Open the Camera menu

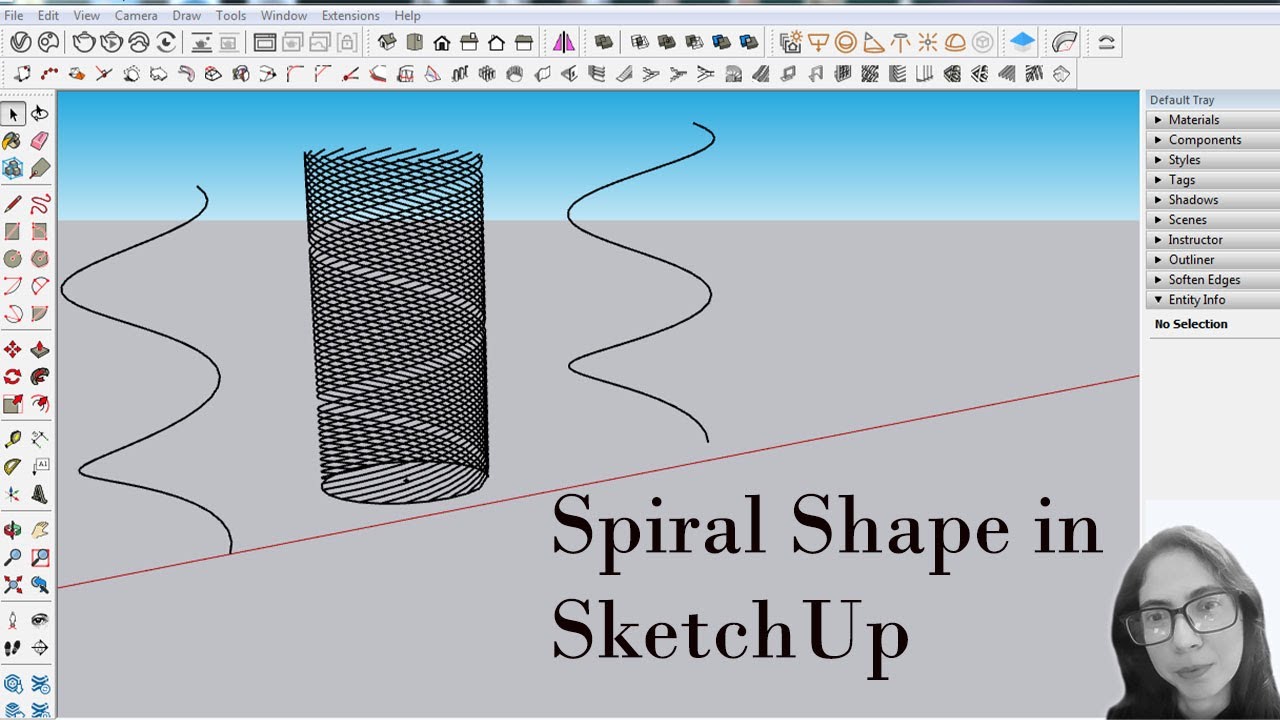pos(136,16)
